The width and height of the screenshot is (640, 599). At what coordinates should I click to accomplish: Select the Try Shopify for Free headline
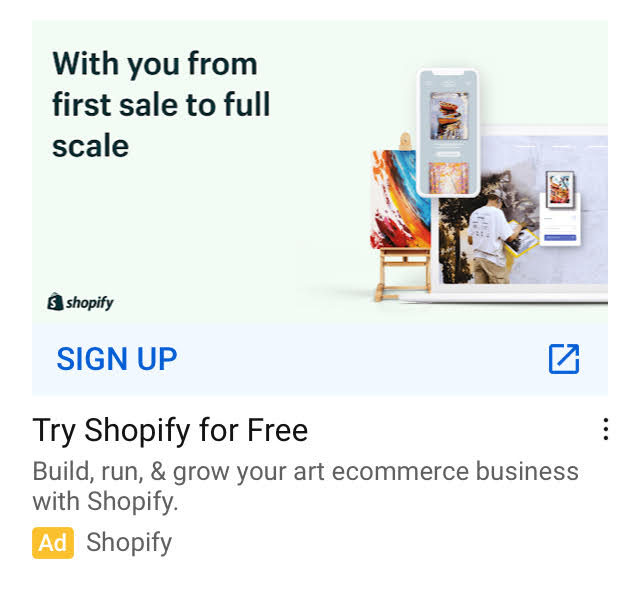click(x=170, y=430)
